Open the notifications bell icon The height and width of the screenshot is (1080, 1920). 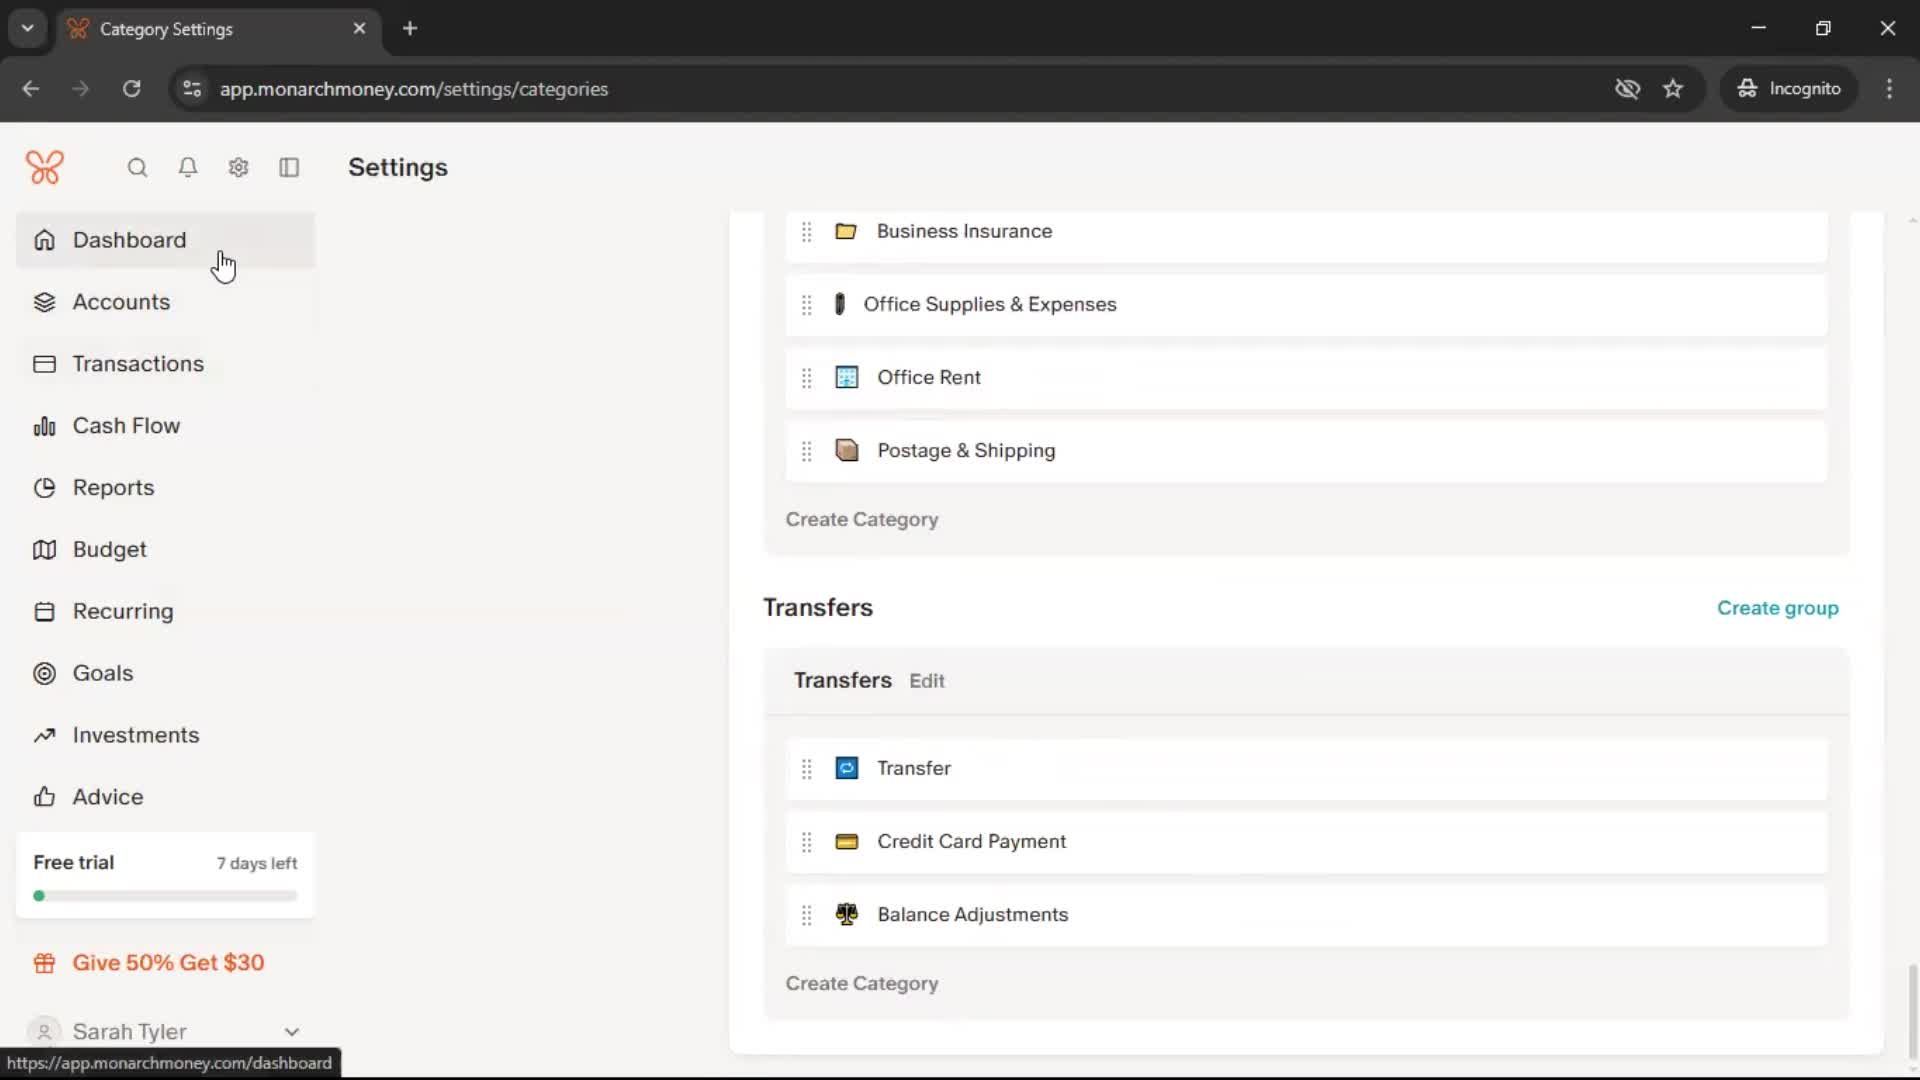pos(188,168)
